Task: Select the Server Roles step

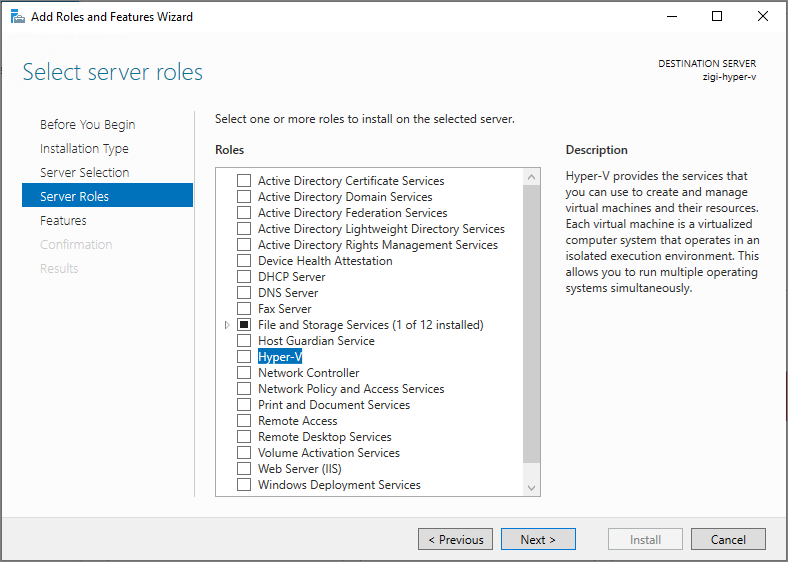Action: [108, 196]
